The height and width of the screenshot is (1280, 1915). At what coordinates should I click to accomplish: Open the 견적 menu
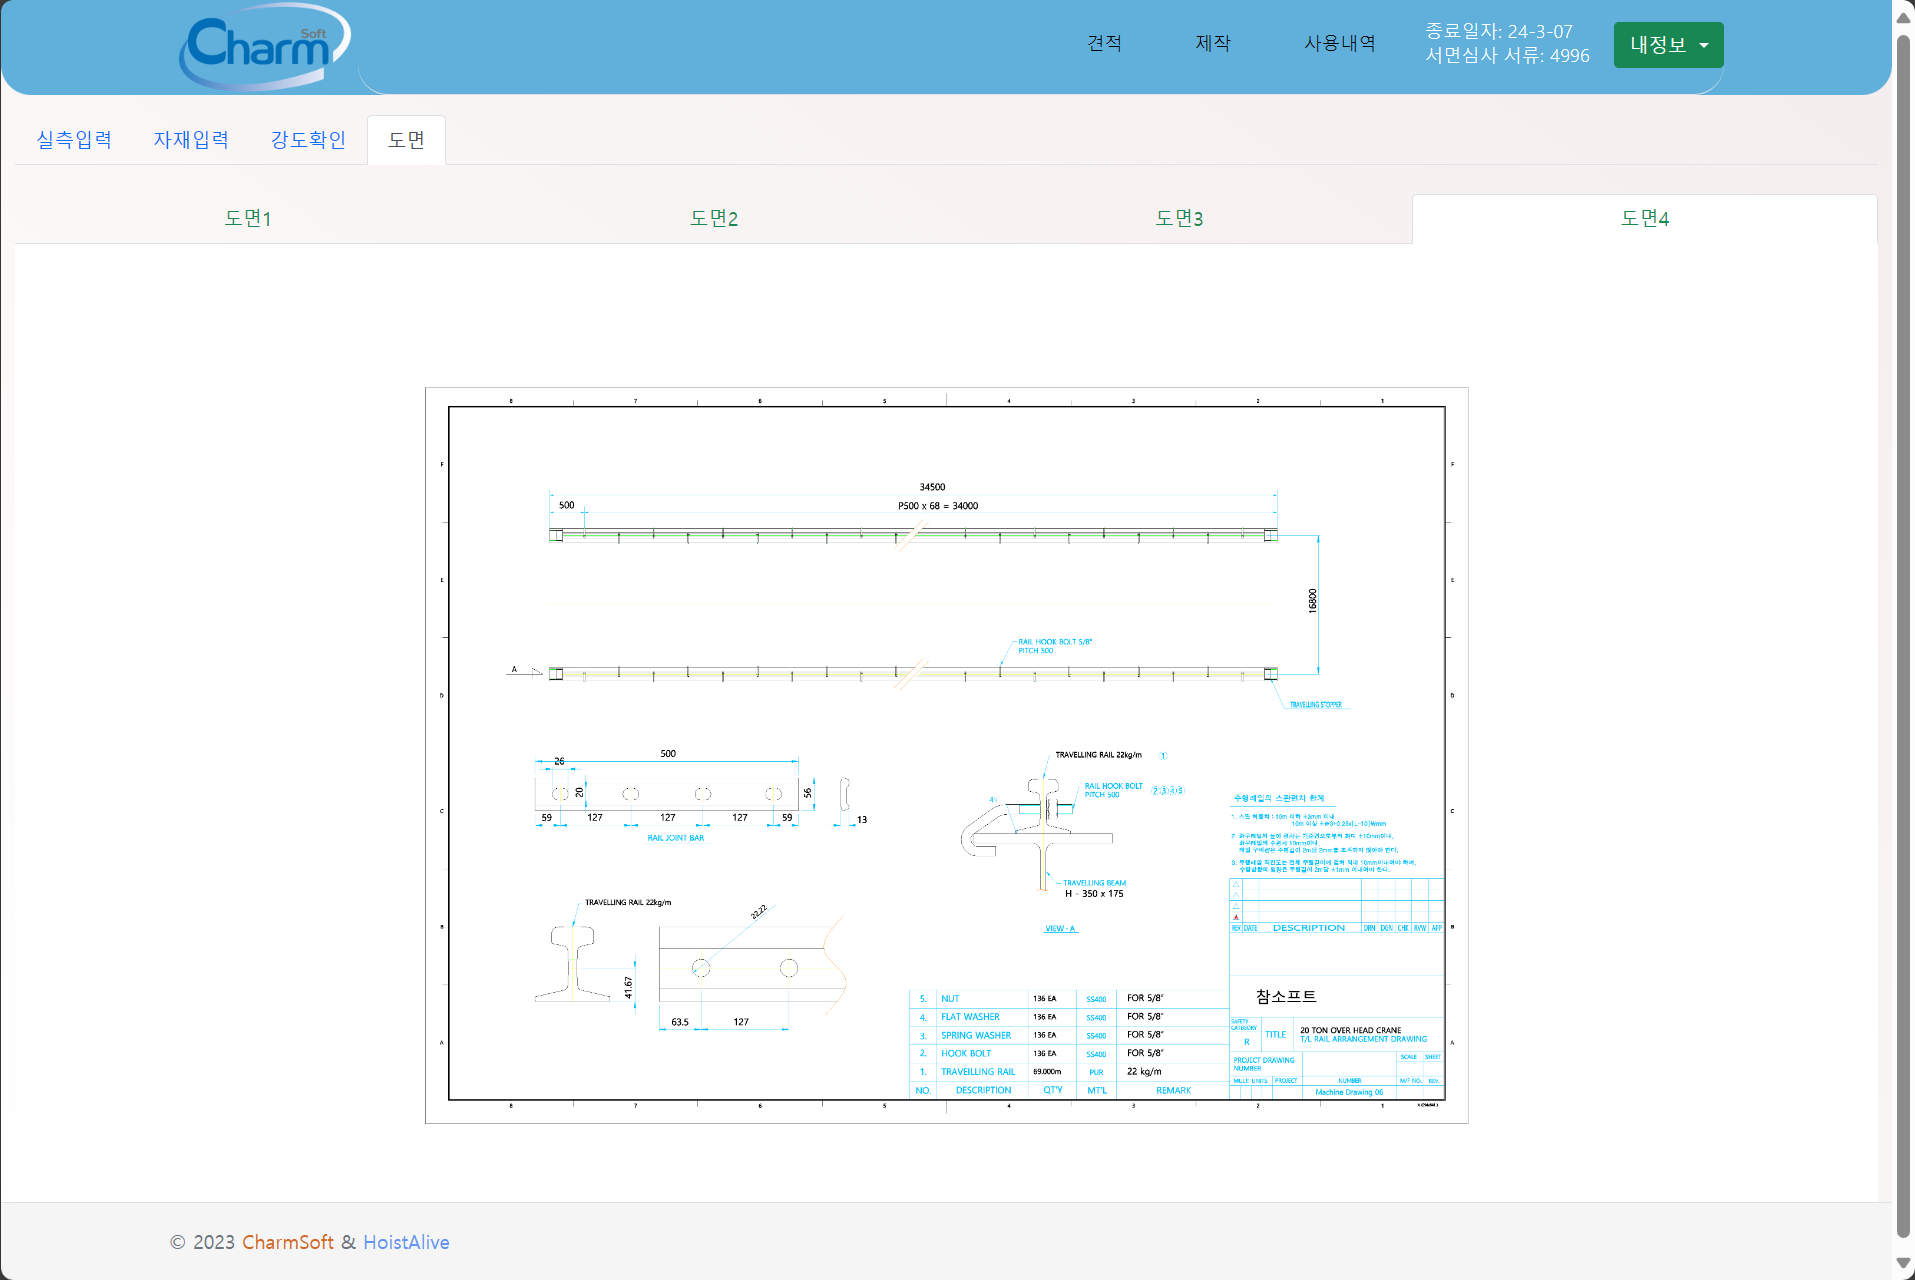[x=1104, y=43]
